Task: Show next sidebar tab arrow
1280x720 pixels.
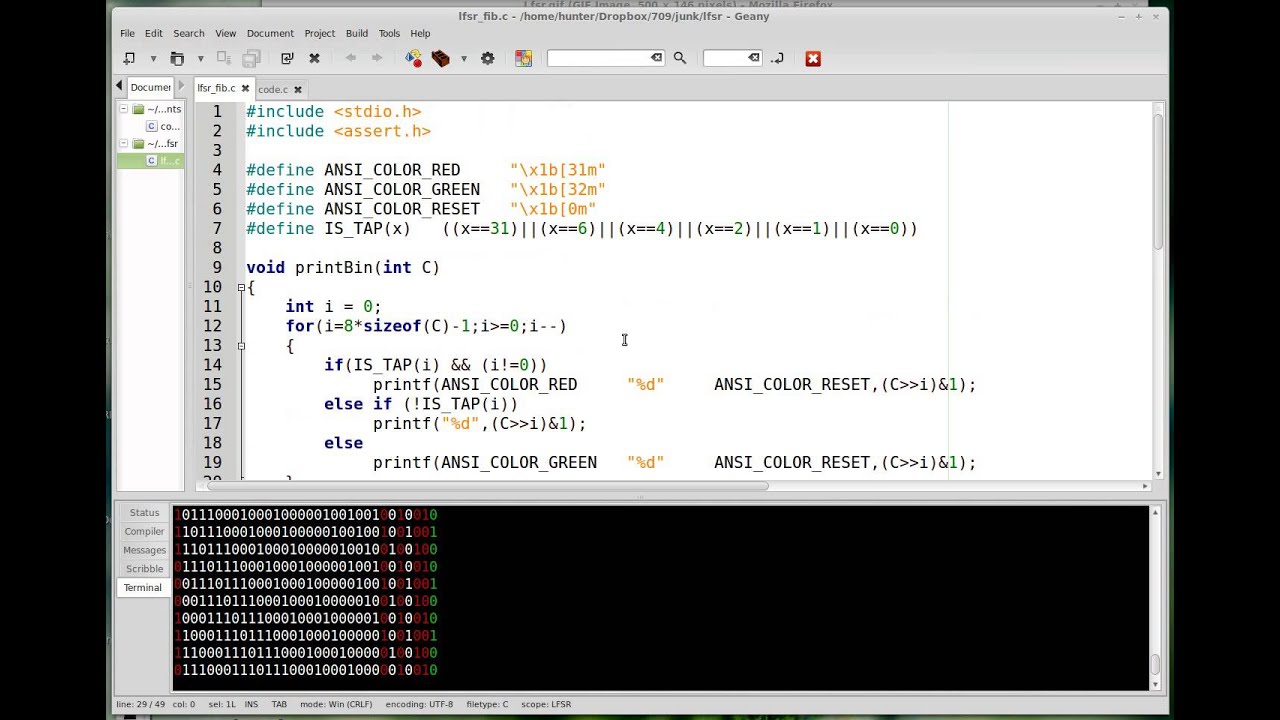Action: (x=180, y=87)
